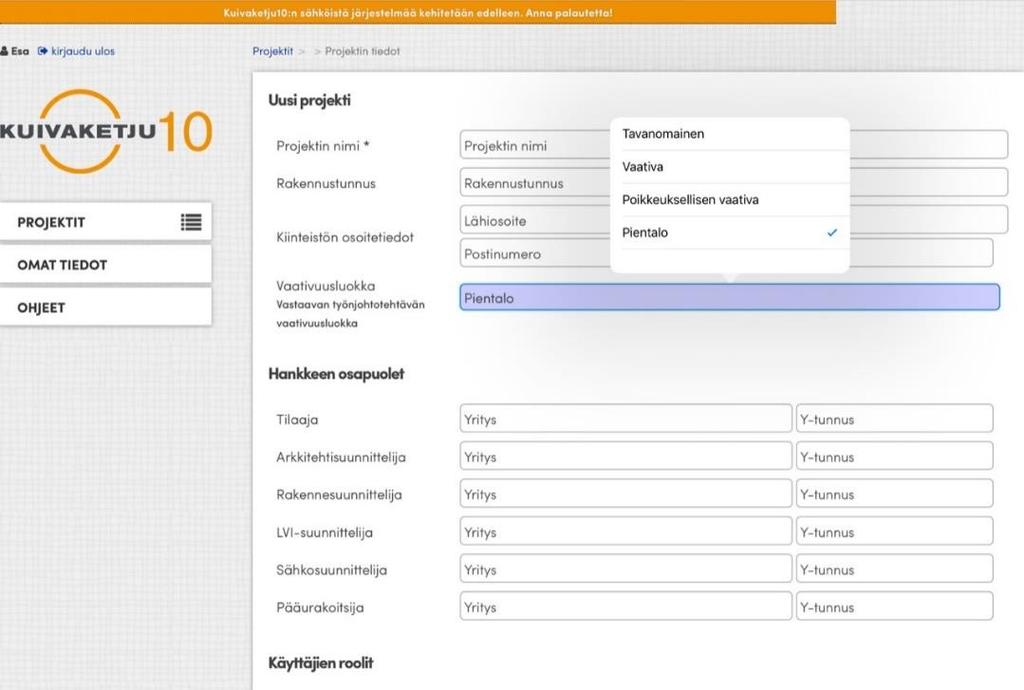Select the LVI-suunnittelija Yritys field
1024x690 pixels.
pos(626,531)
